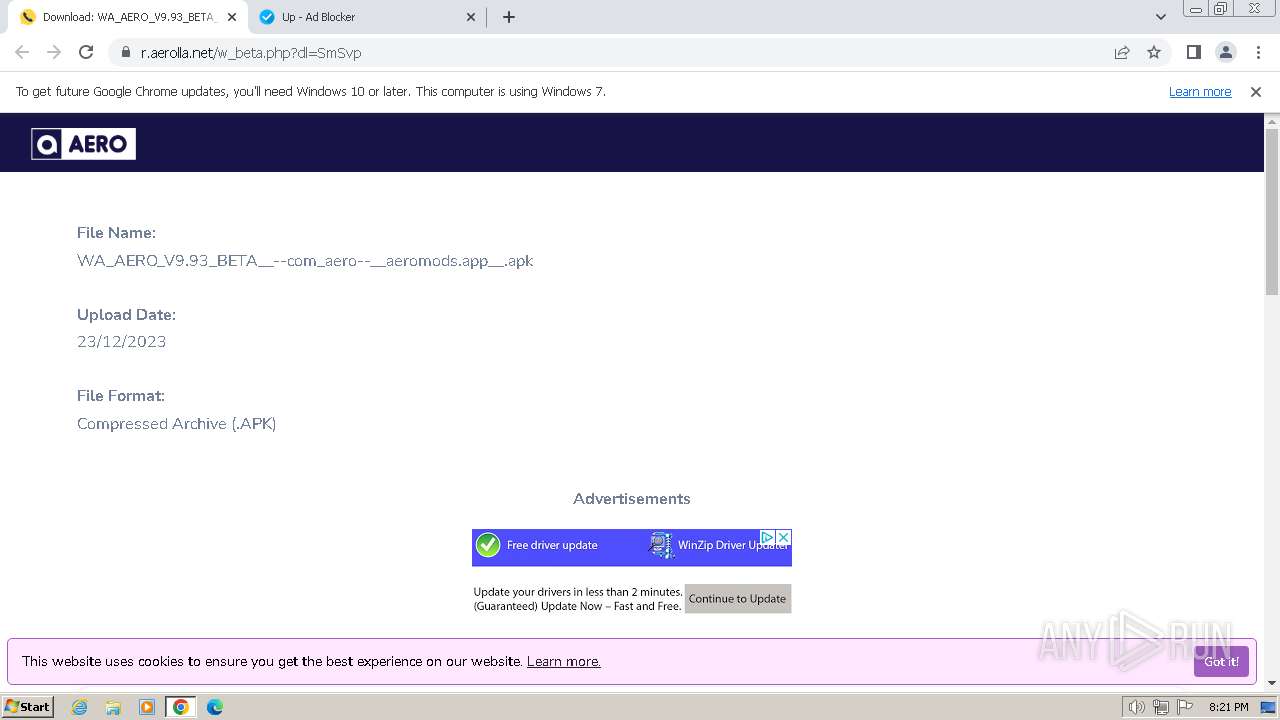Image resolution: width=1280 pixels, height=720 pixels.
Task: Click the browser forward arrow
Action: click(54, 52)
